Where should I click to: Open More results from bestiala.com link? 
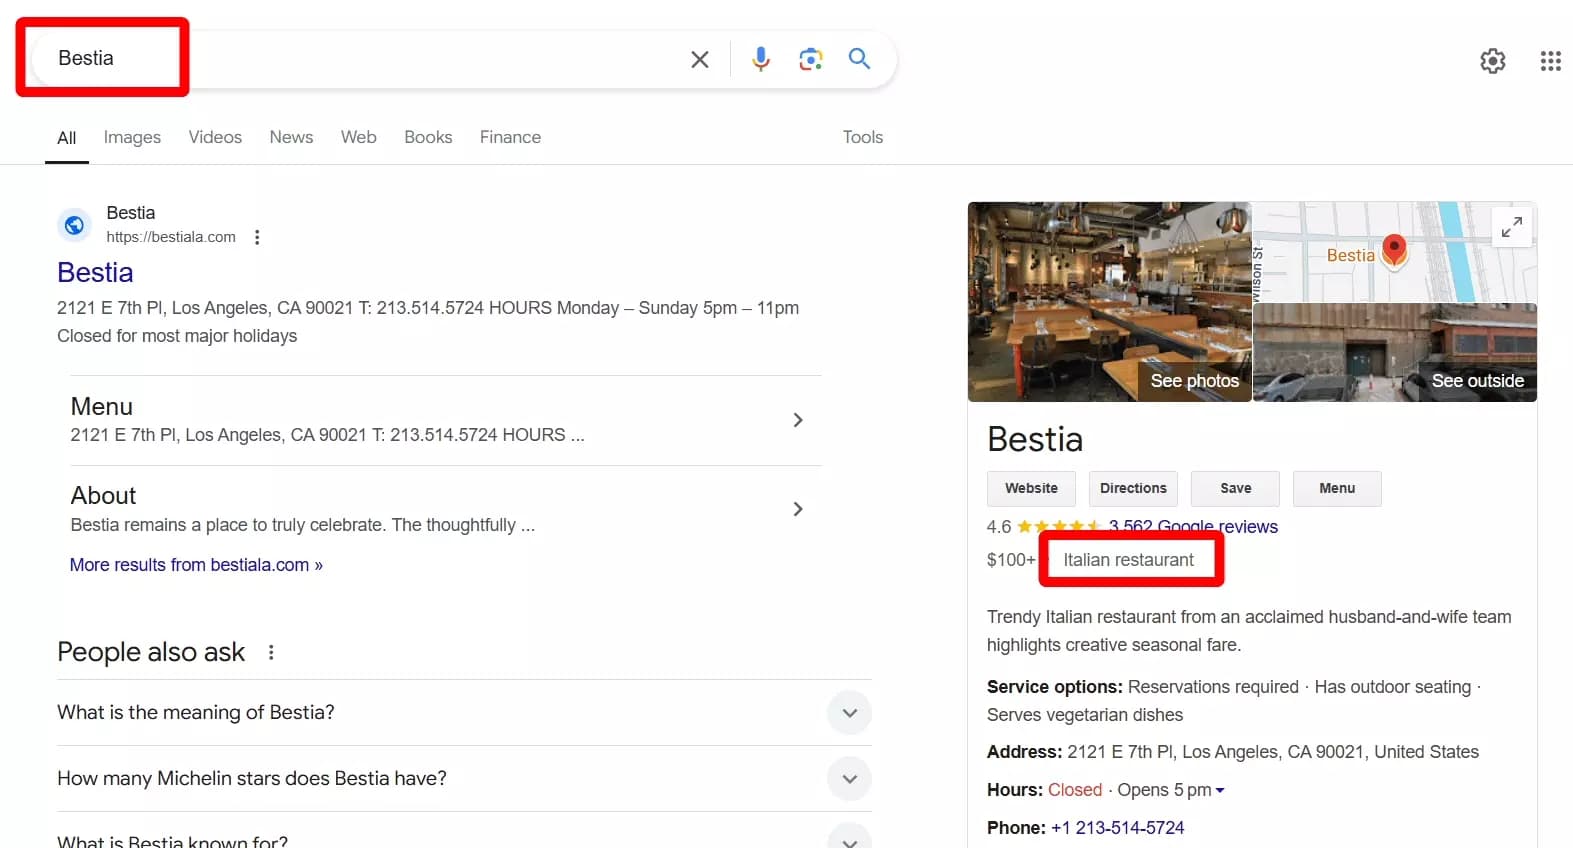[196, 565]
